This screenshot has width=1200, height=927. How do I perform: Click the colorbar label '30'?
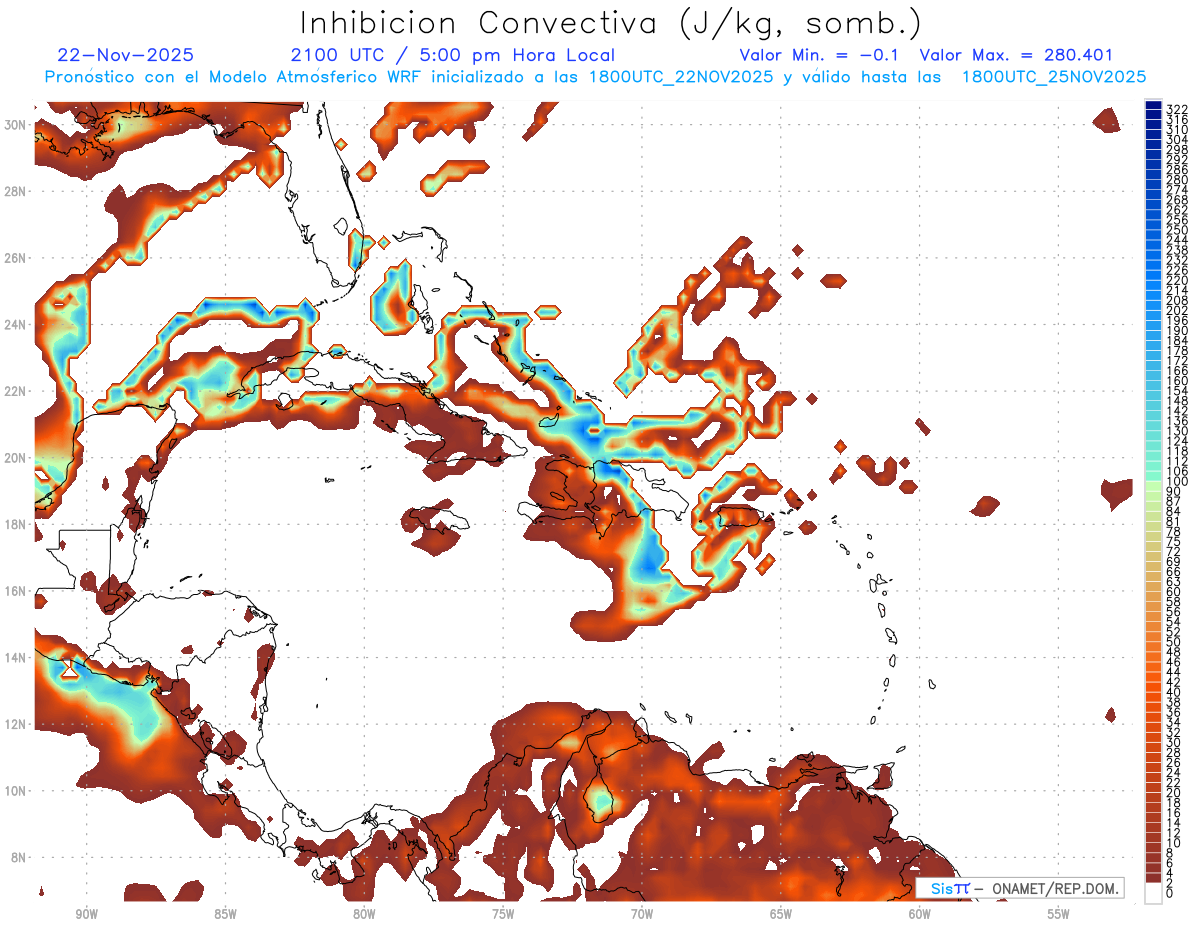pos(1174,742)
